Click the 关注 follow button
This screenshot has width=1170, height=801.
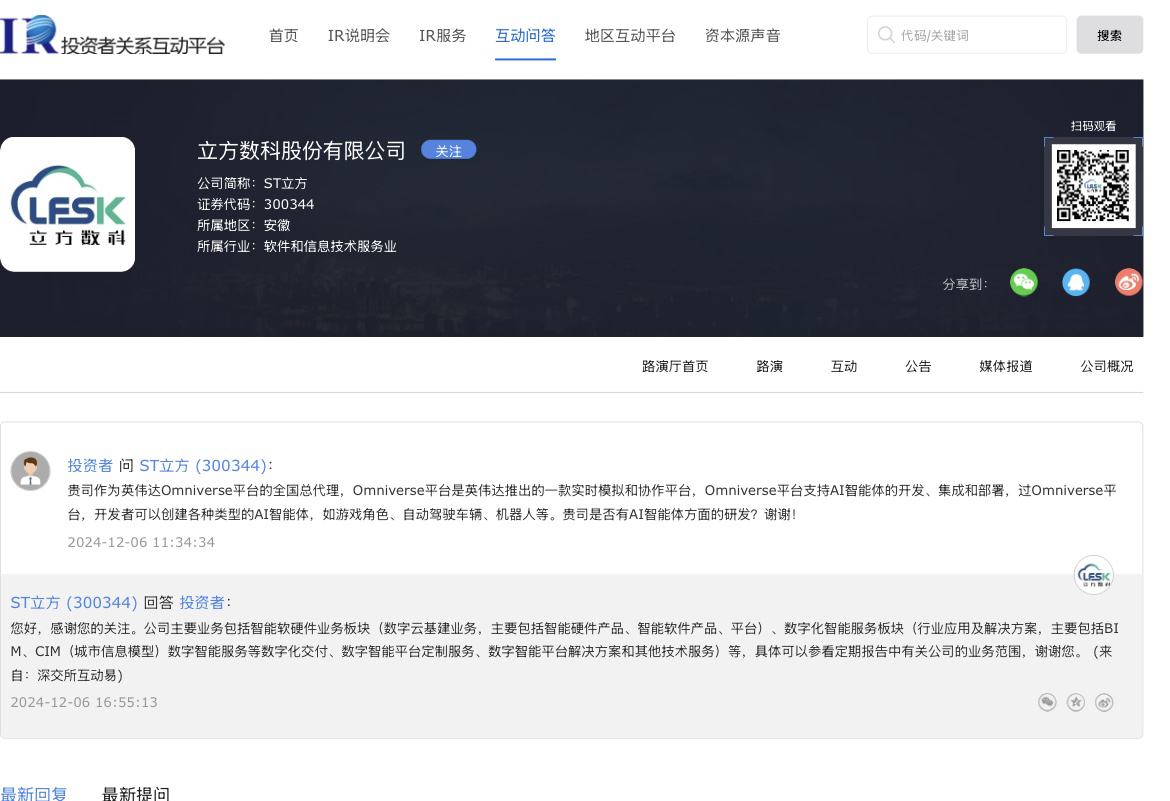pyautogui.click(x=448, y=151)
